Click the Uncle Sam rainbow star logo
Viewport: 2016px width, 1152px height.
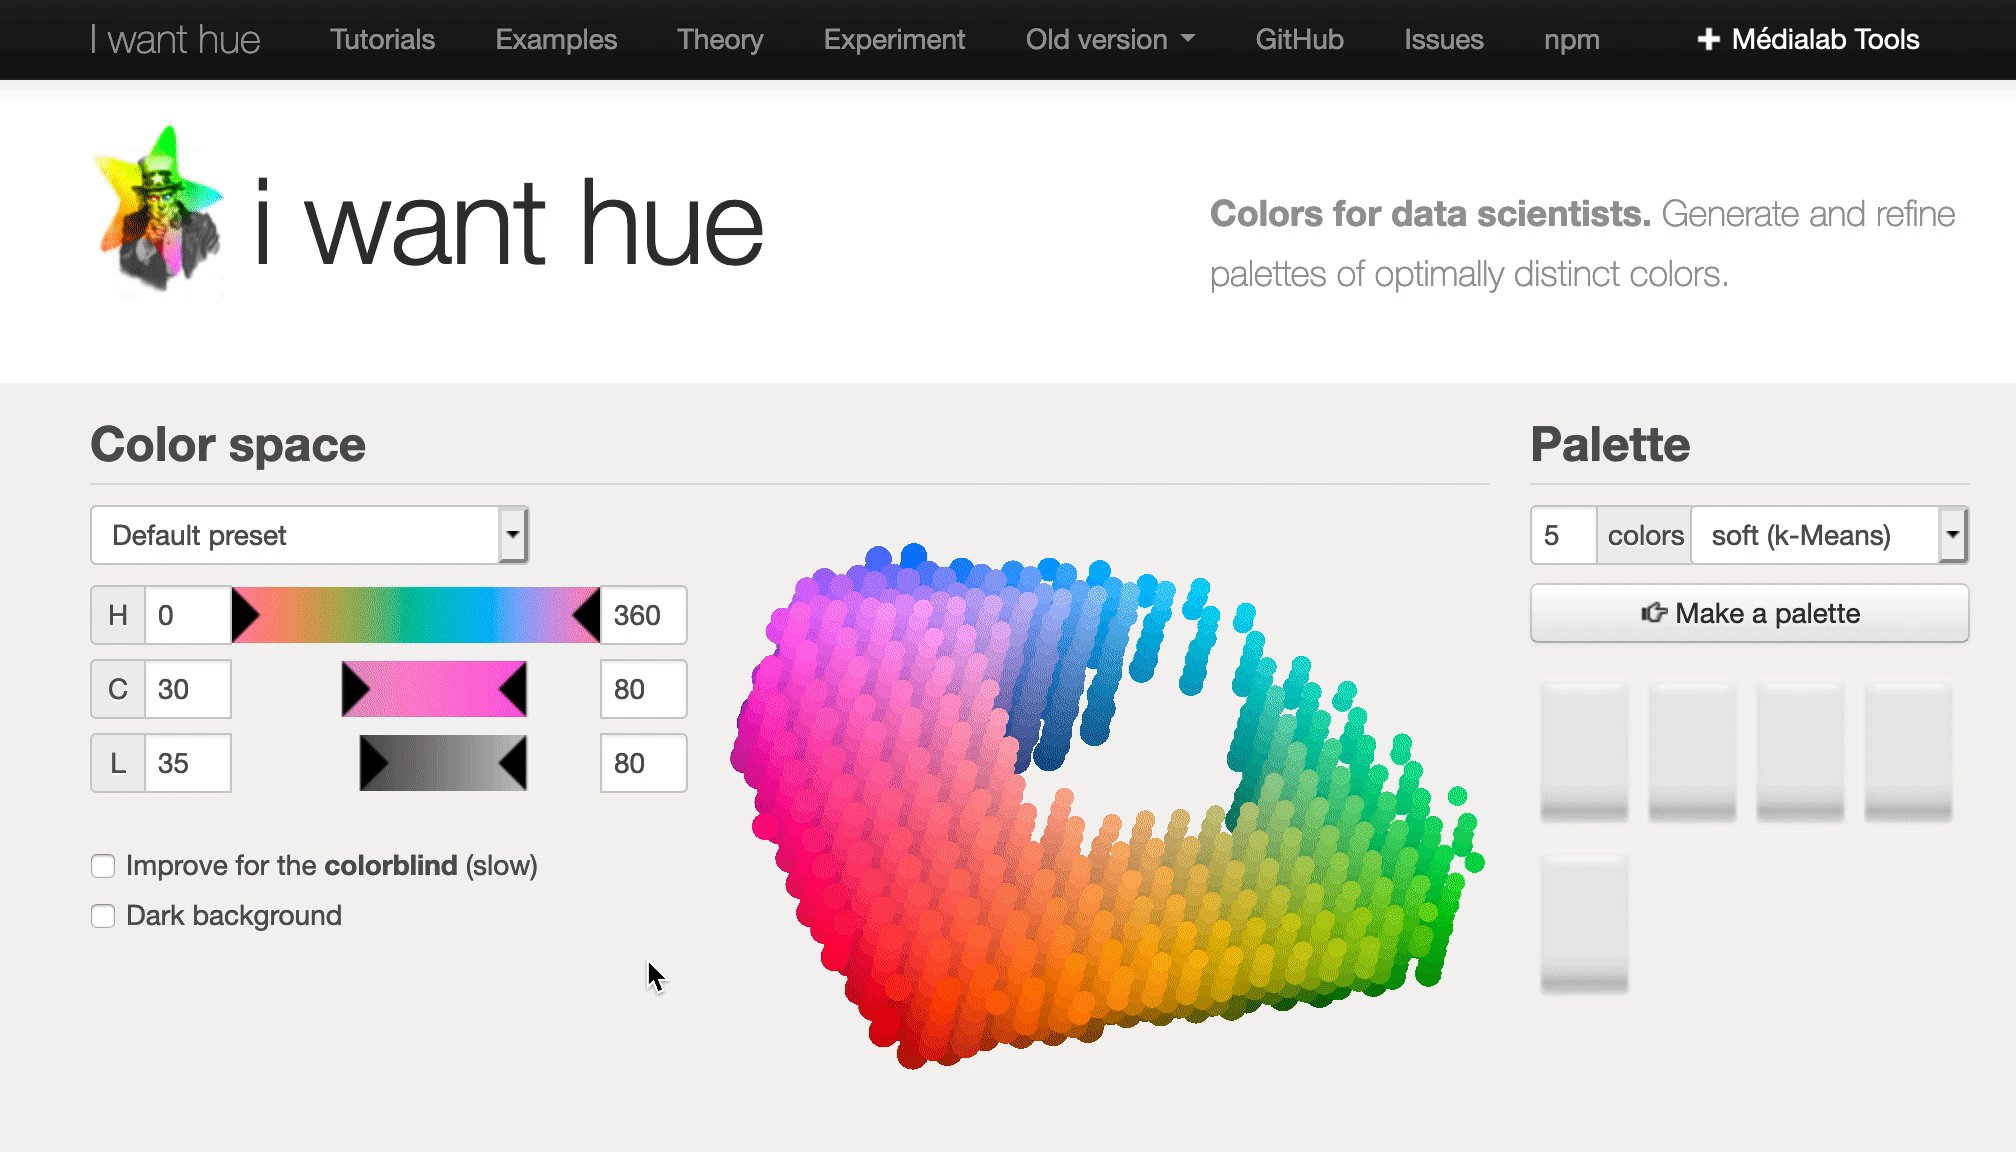[159, 209]
